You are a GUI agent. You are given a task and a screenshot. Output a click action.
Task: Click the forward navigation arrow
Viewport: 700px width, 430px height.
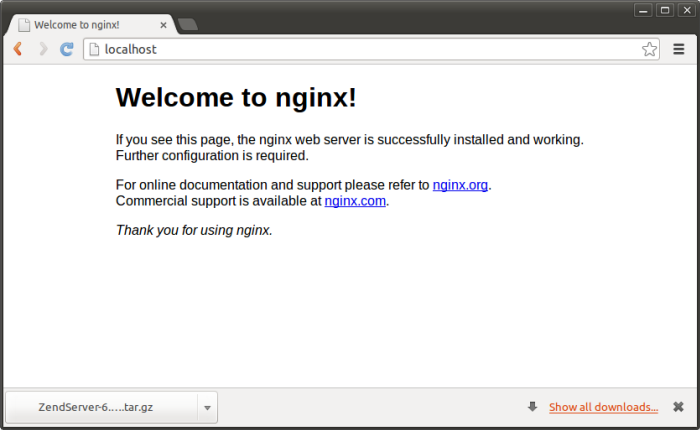[43, 49]
